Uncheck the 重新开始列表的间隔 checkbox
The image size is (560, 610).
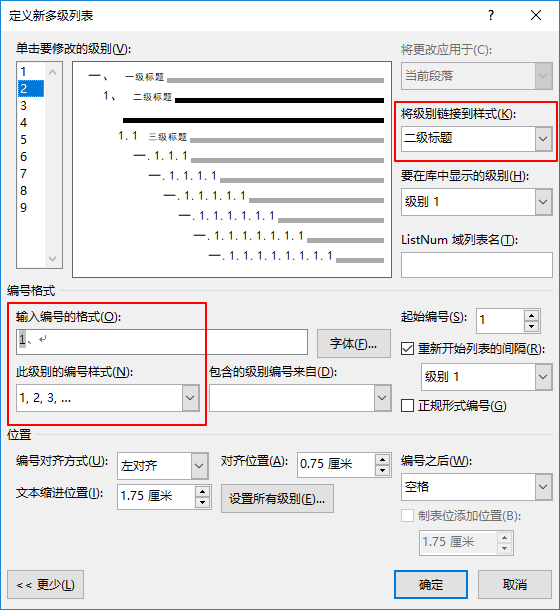[x=407, y=349]
